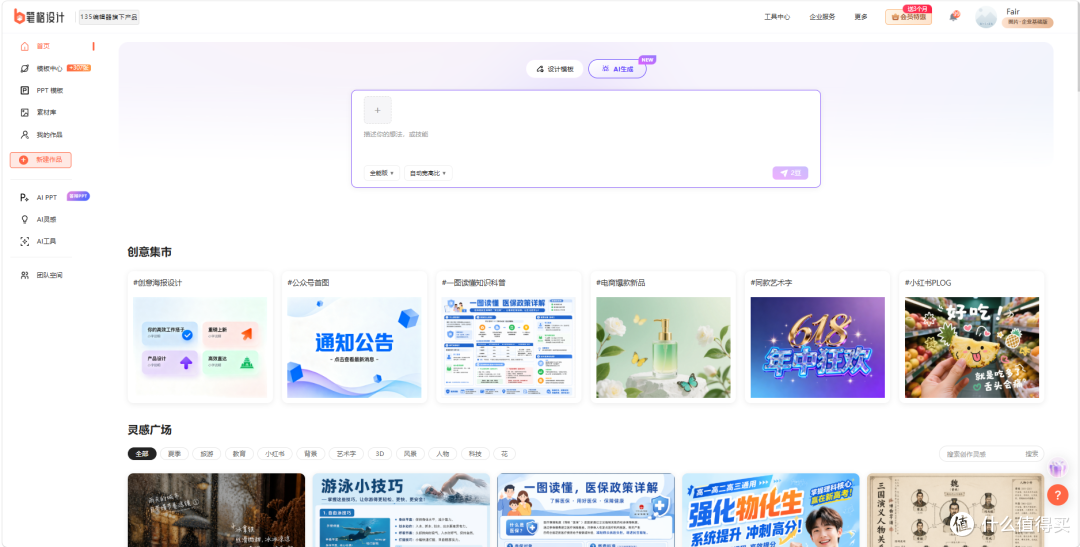Open the 首页 home icon in sidebar
Viewport: 1080px width, 547px height.
(25, 46)
